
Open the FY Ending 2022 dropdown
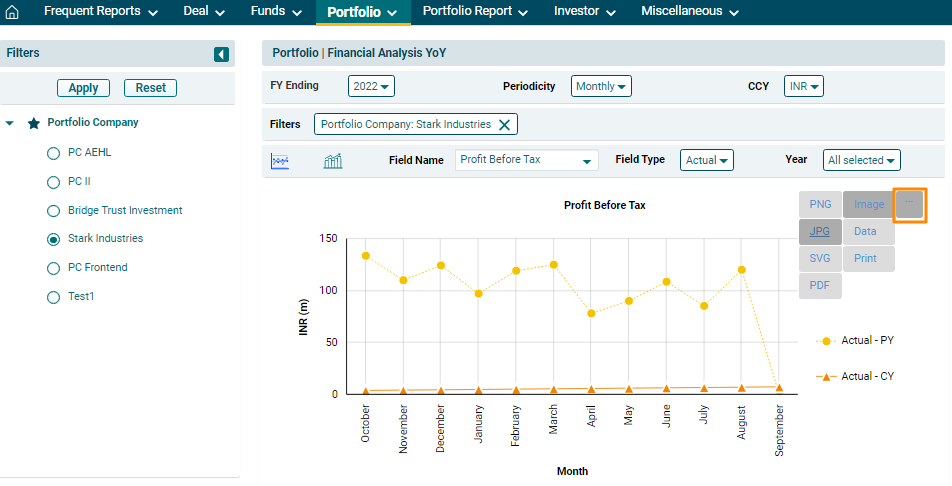(372, 87)
